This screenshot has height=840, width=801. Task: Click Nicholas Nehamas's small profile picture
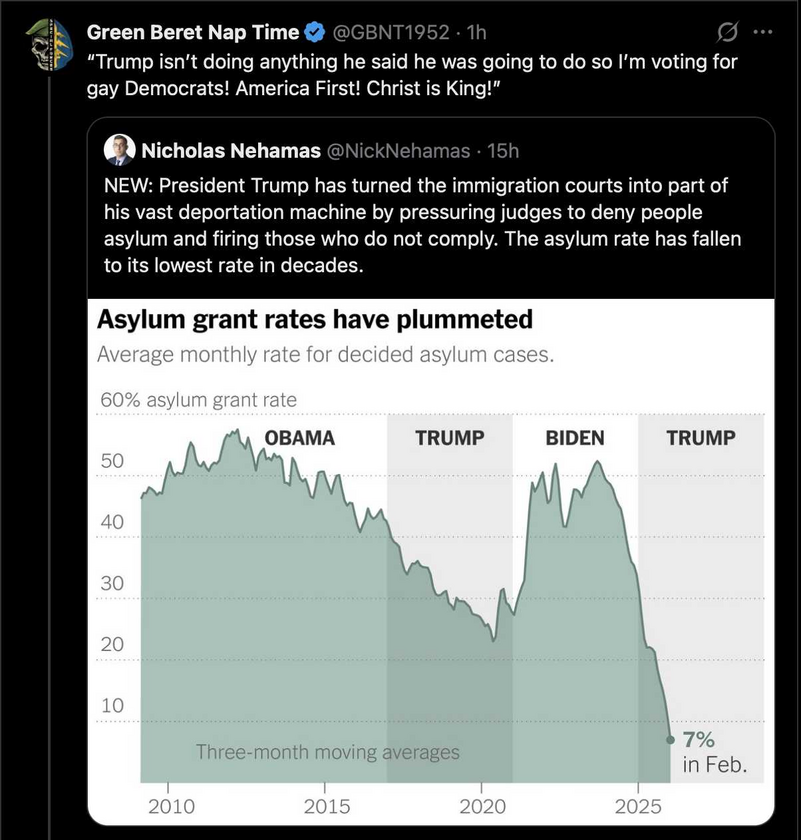(x=118, y=151)
